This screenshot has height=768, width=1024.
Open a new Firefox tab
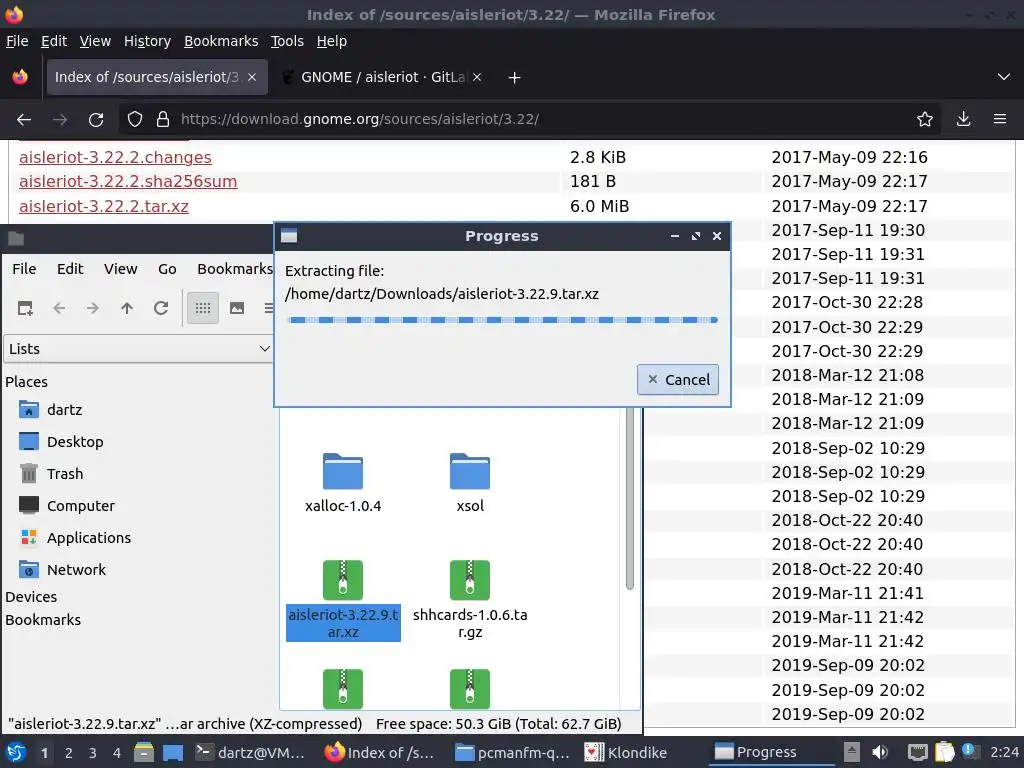(x=515, y=78)
